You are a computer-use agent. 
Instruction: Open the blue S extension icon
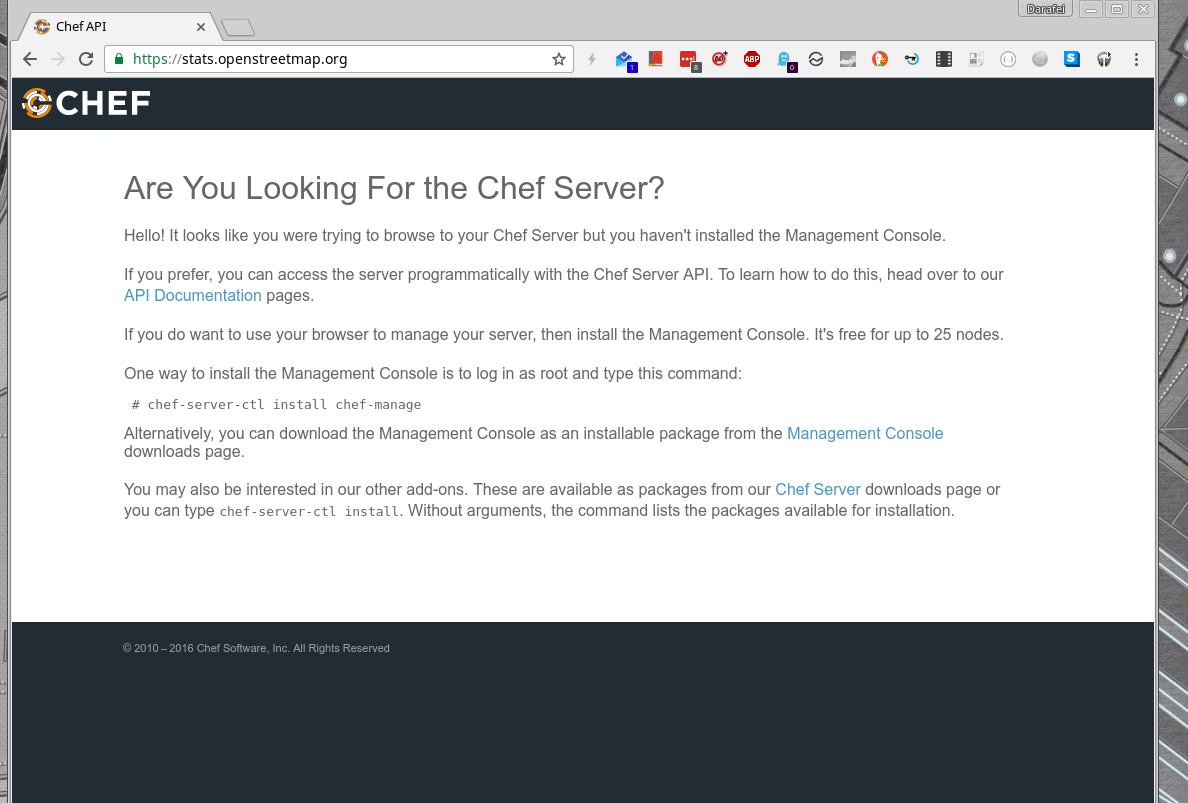point(1071,59)
